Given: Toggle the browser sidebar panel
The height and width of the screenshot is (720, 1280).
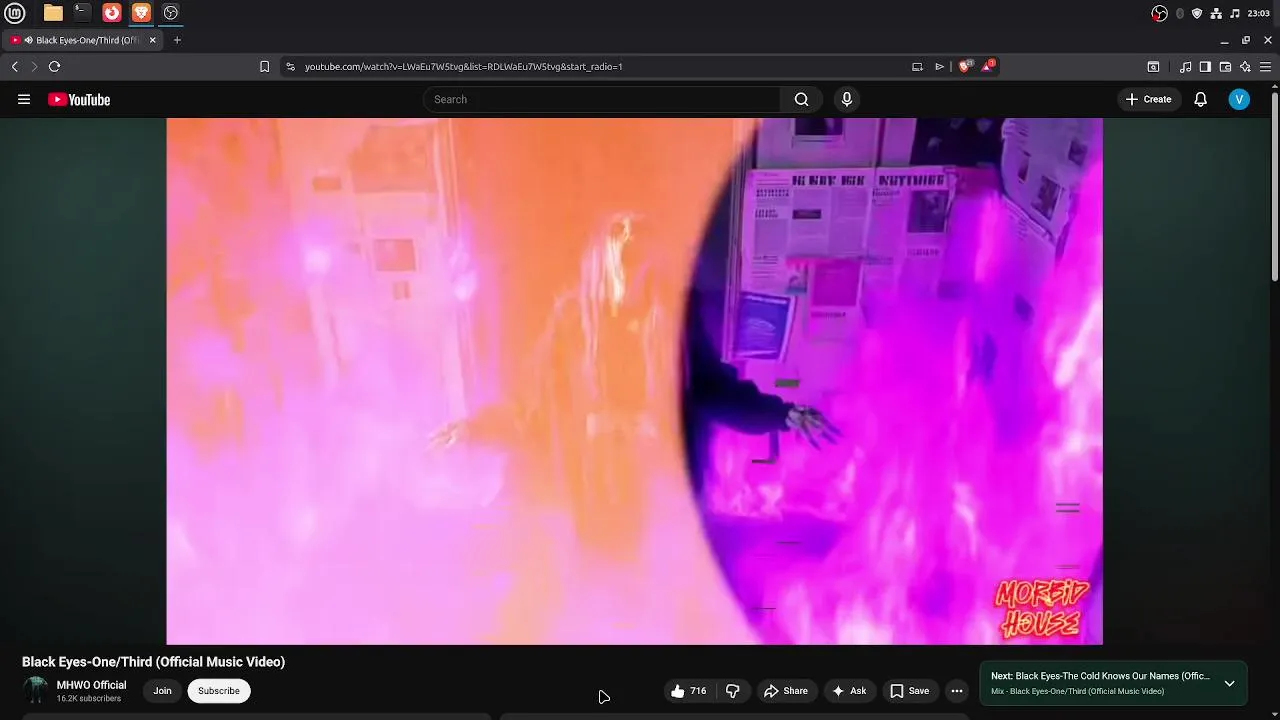Looking at the screenshot, I should [x=1205, y=66].
